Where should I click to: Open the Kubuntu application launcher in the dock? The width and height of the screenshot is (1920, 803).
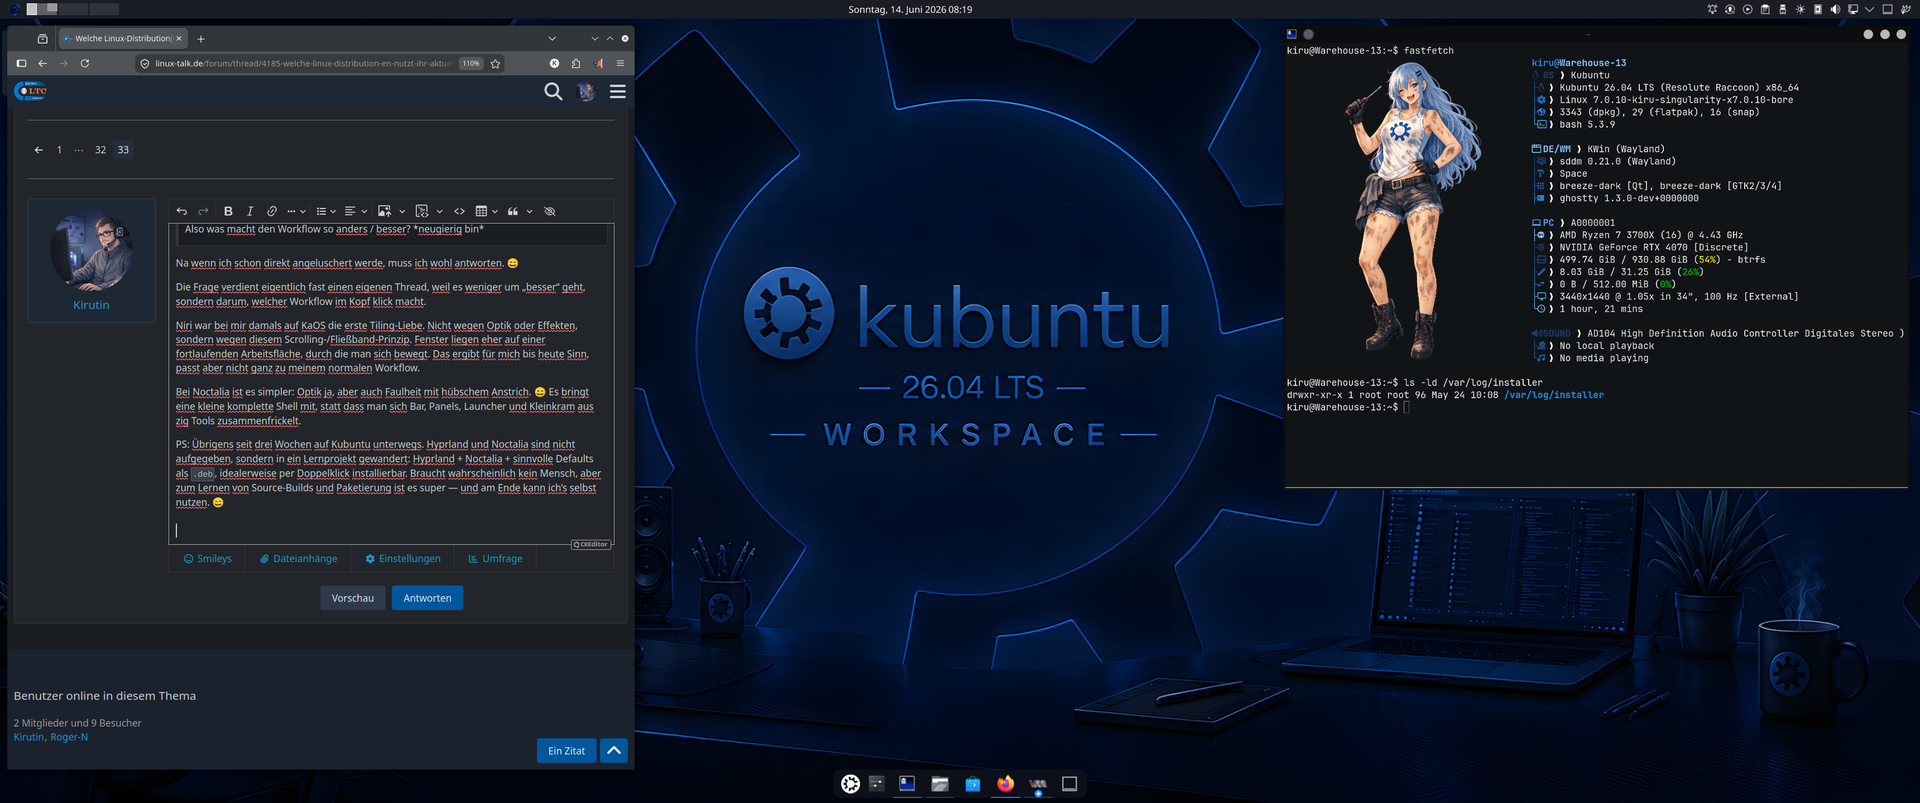click(x=850, y=784)
